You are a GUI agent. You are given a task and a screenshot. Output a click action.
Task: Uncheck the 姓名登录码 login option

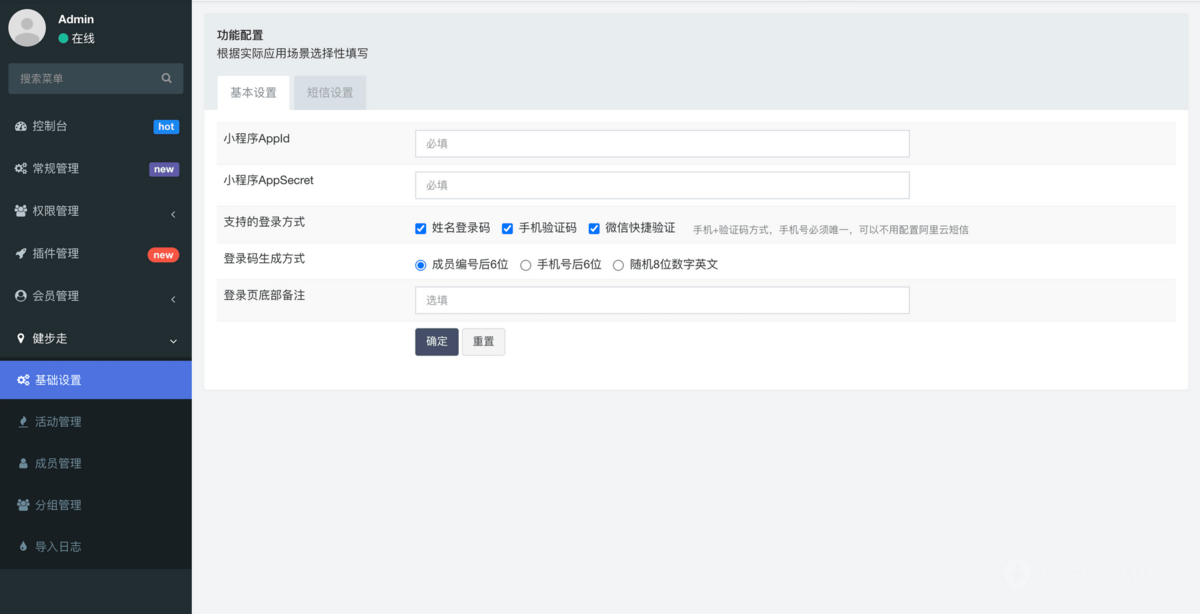pos(420,228)
